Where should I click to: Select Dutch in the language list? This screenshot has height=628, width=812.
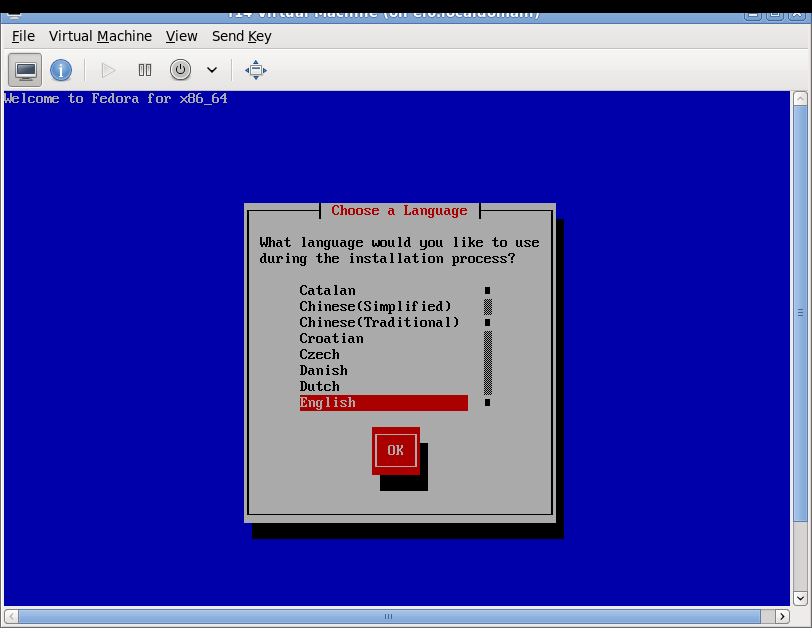(x=384, y=387)
